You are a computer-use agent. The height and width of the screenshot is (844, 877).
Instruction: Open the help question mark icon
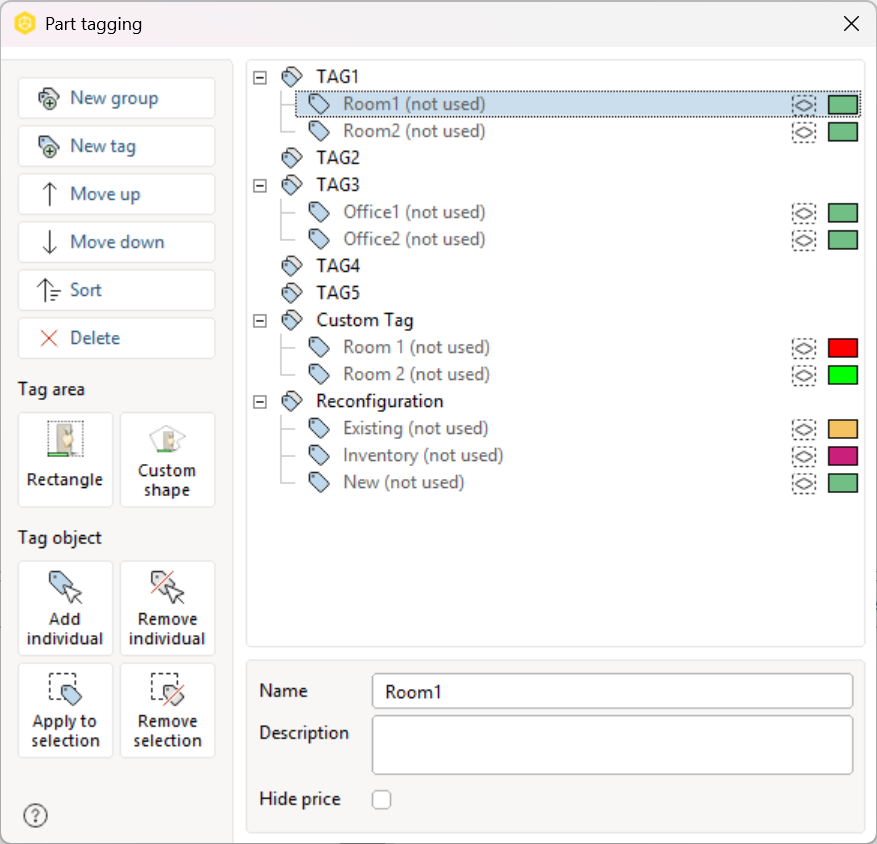36,815
